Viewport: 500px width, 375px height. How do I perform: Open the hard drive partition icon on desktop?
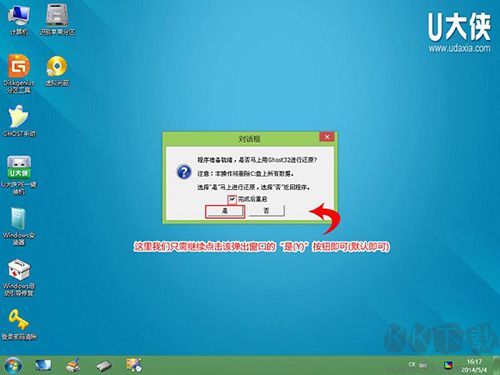click(x=57, y=19)
